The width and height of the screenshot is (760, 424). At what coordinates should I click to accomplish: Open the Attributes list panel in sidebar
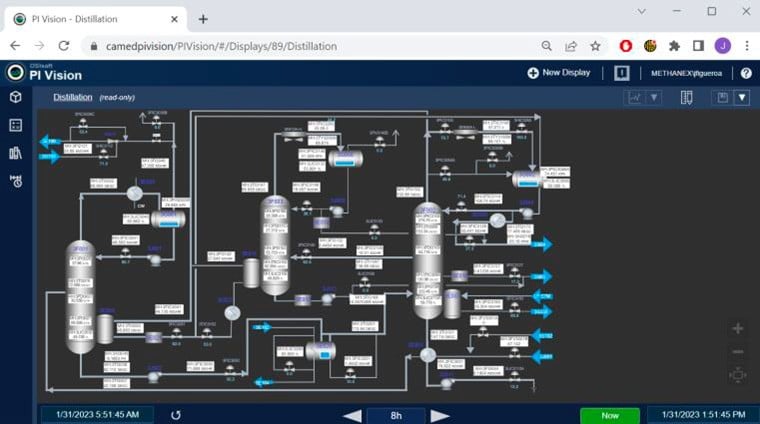(15, 125)
